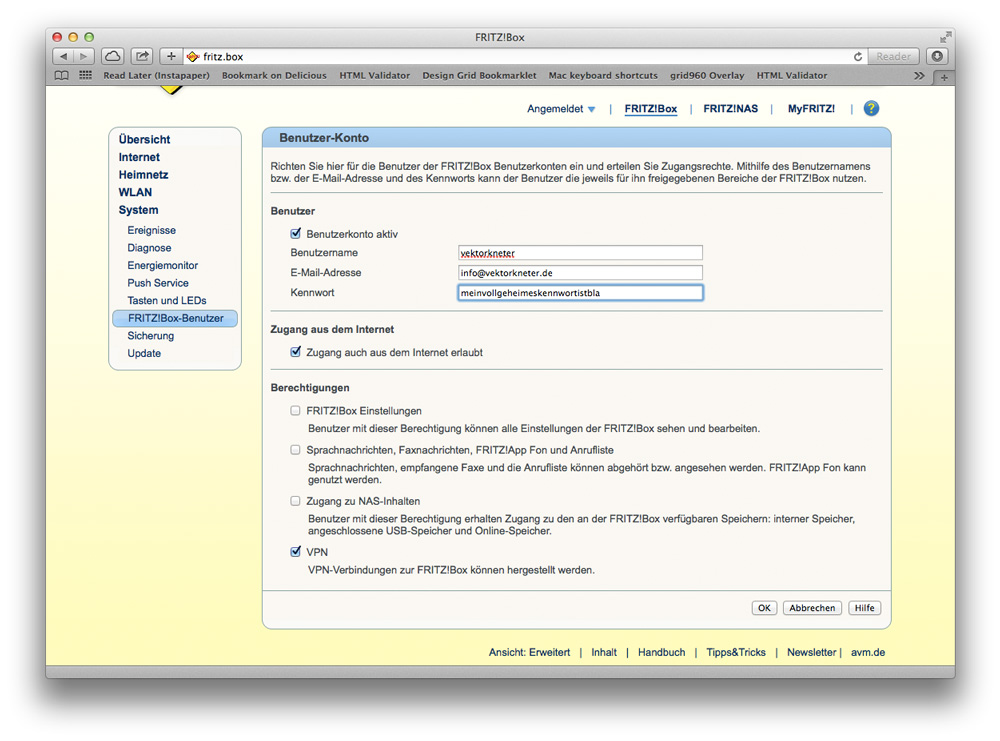Click the Kennwort input field
Image resolution: width=1000 pixels, height=741 pixels.
pyautogui.click(x=580, y=293)
